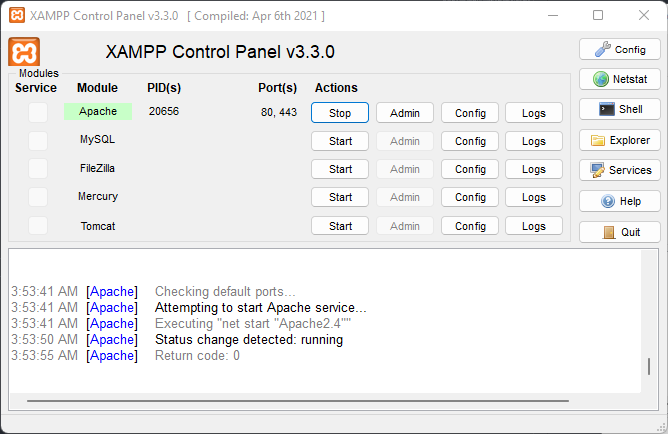Open the Netstat tool
Viewport: 668px width, 434px height.
[619, 79]
